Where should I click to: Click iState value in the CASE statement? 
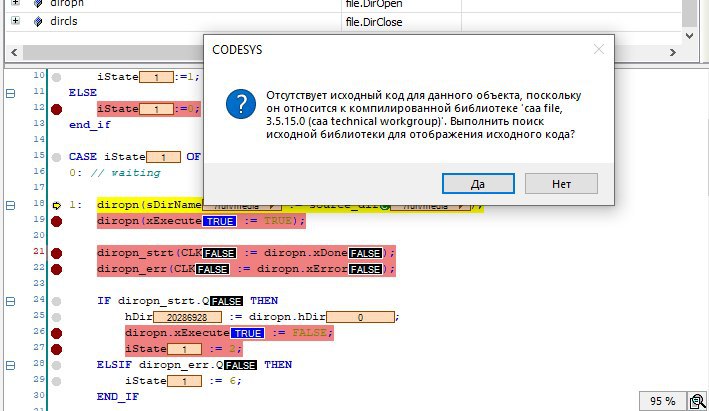tap(163, 157)
